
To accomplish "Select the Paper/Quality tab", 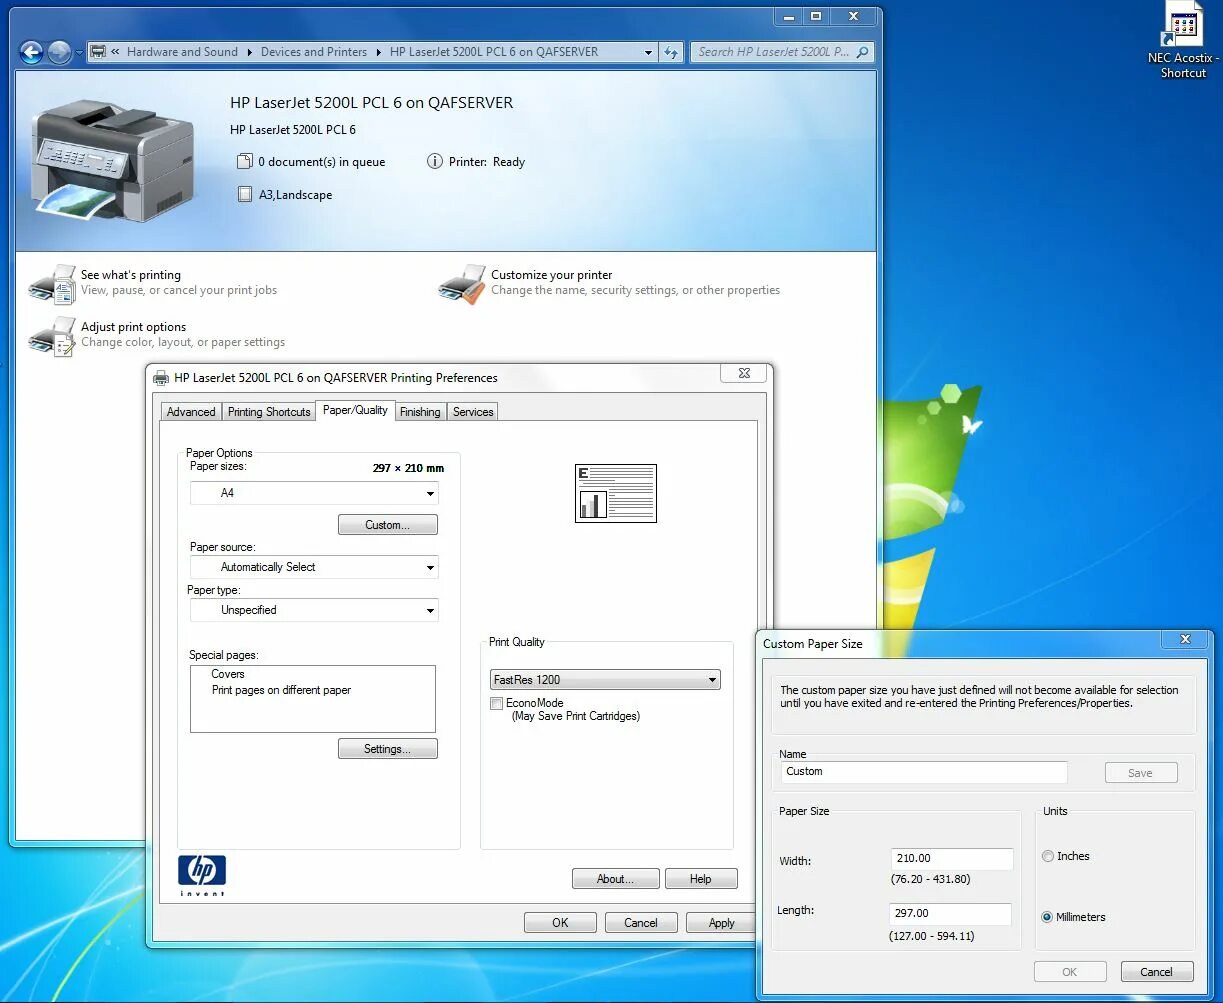I will [355, 410].
